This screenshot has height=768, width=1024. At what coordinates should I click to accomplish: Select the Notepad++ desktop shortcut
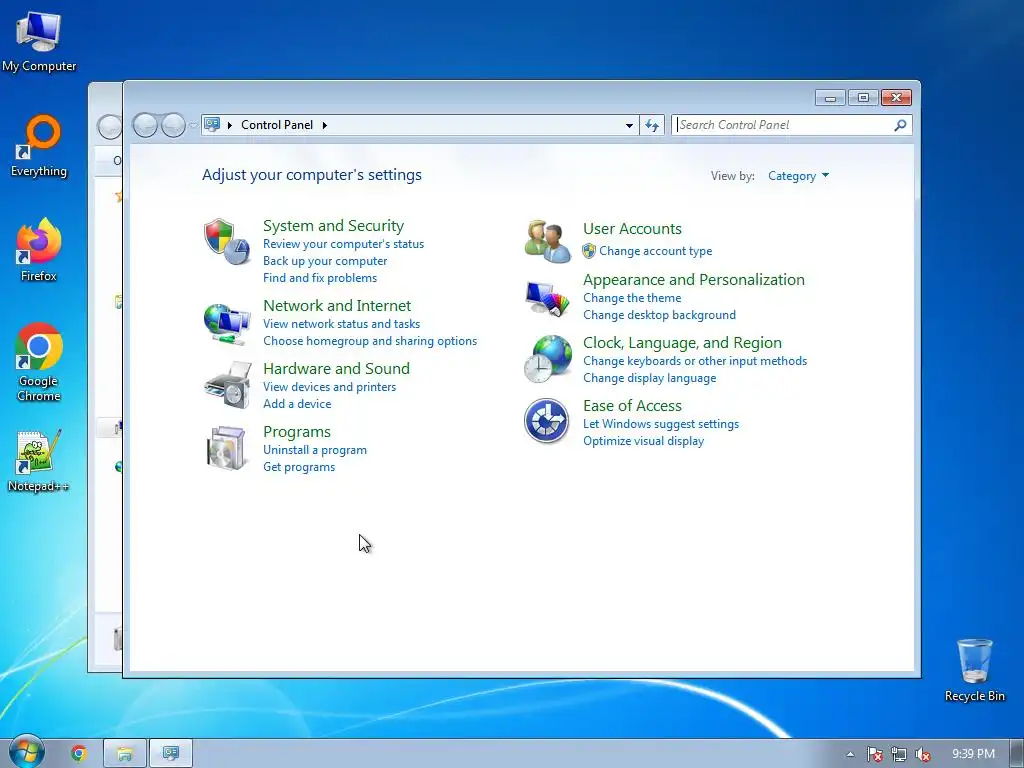[39, 461]
